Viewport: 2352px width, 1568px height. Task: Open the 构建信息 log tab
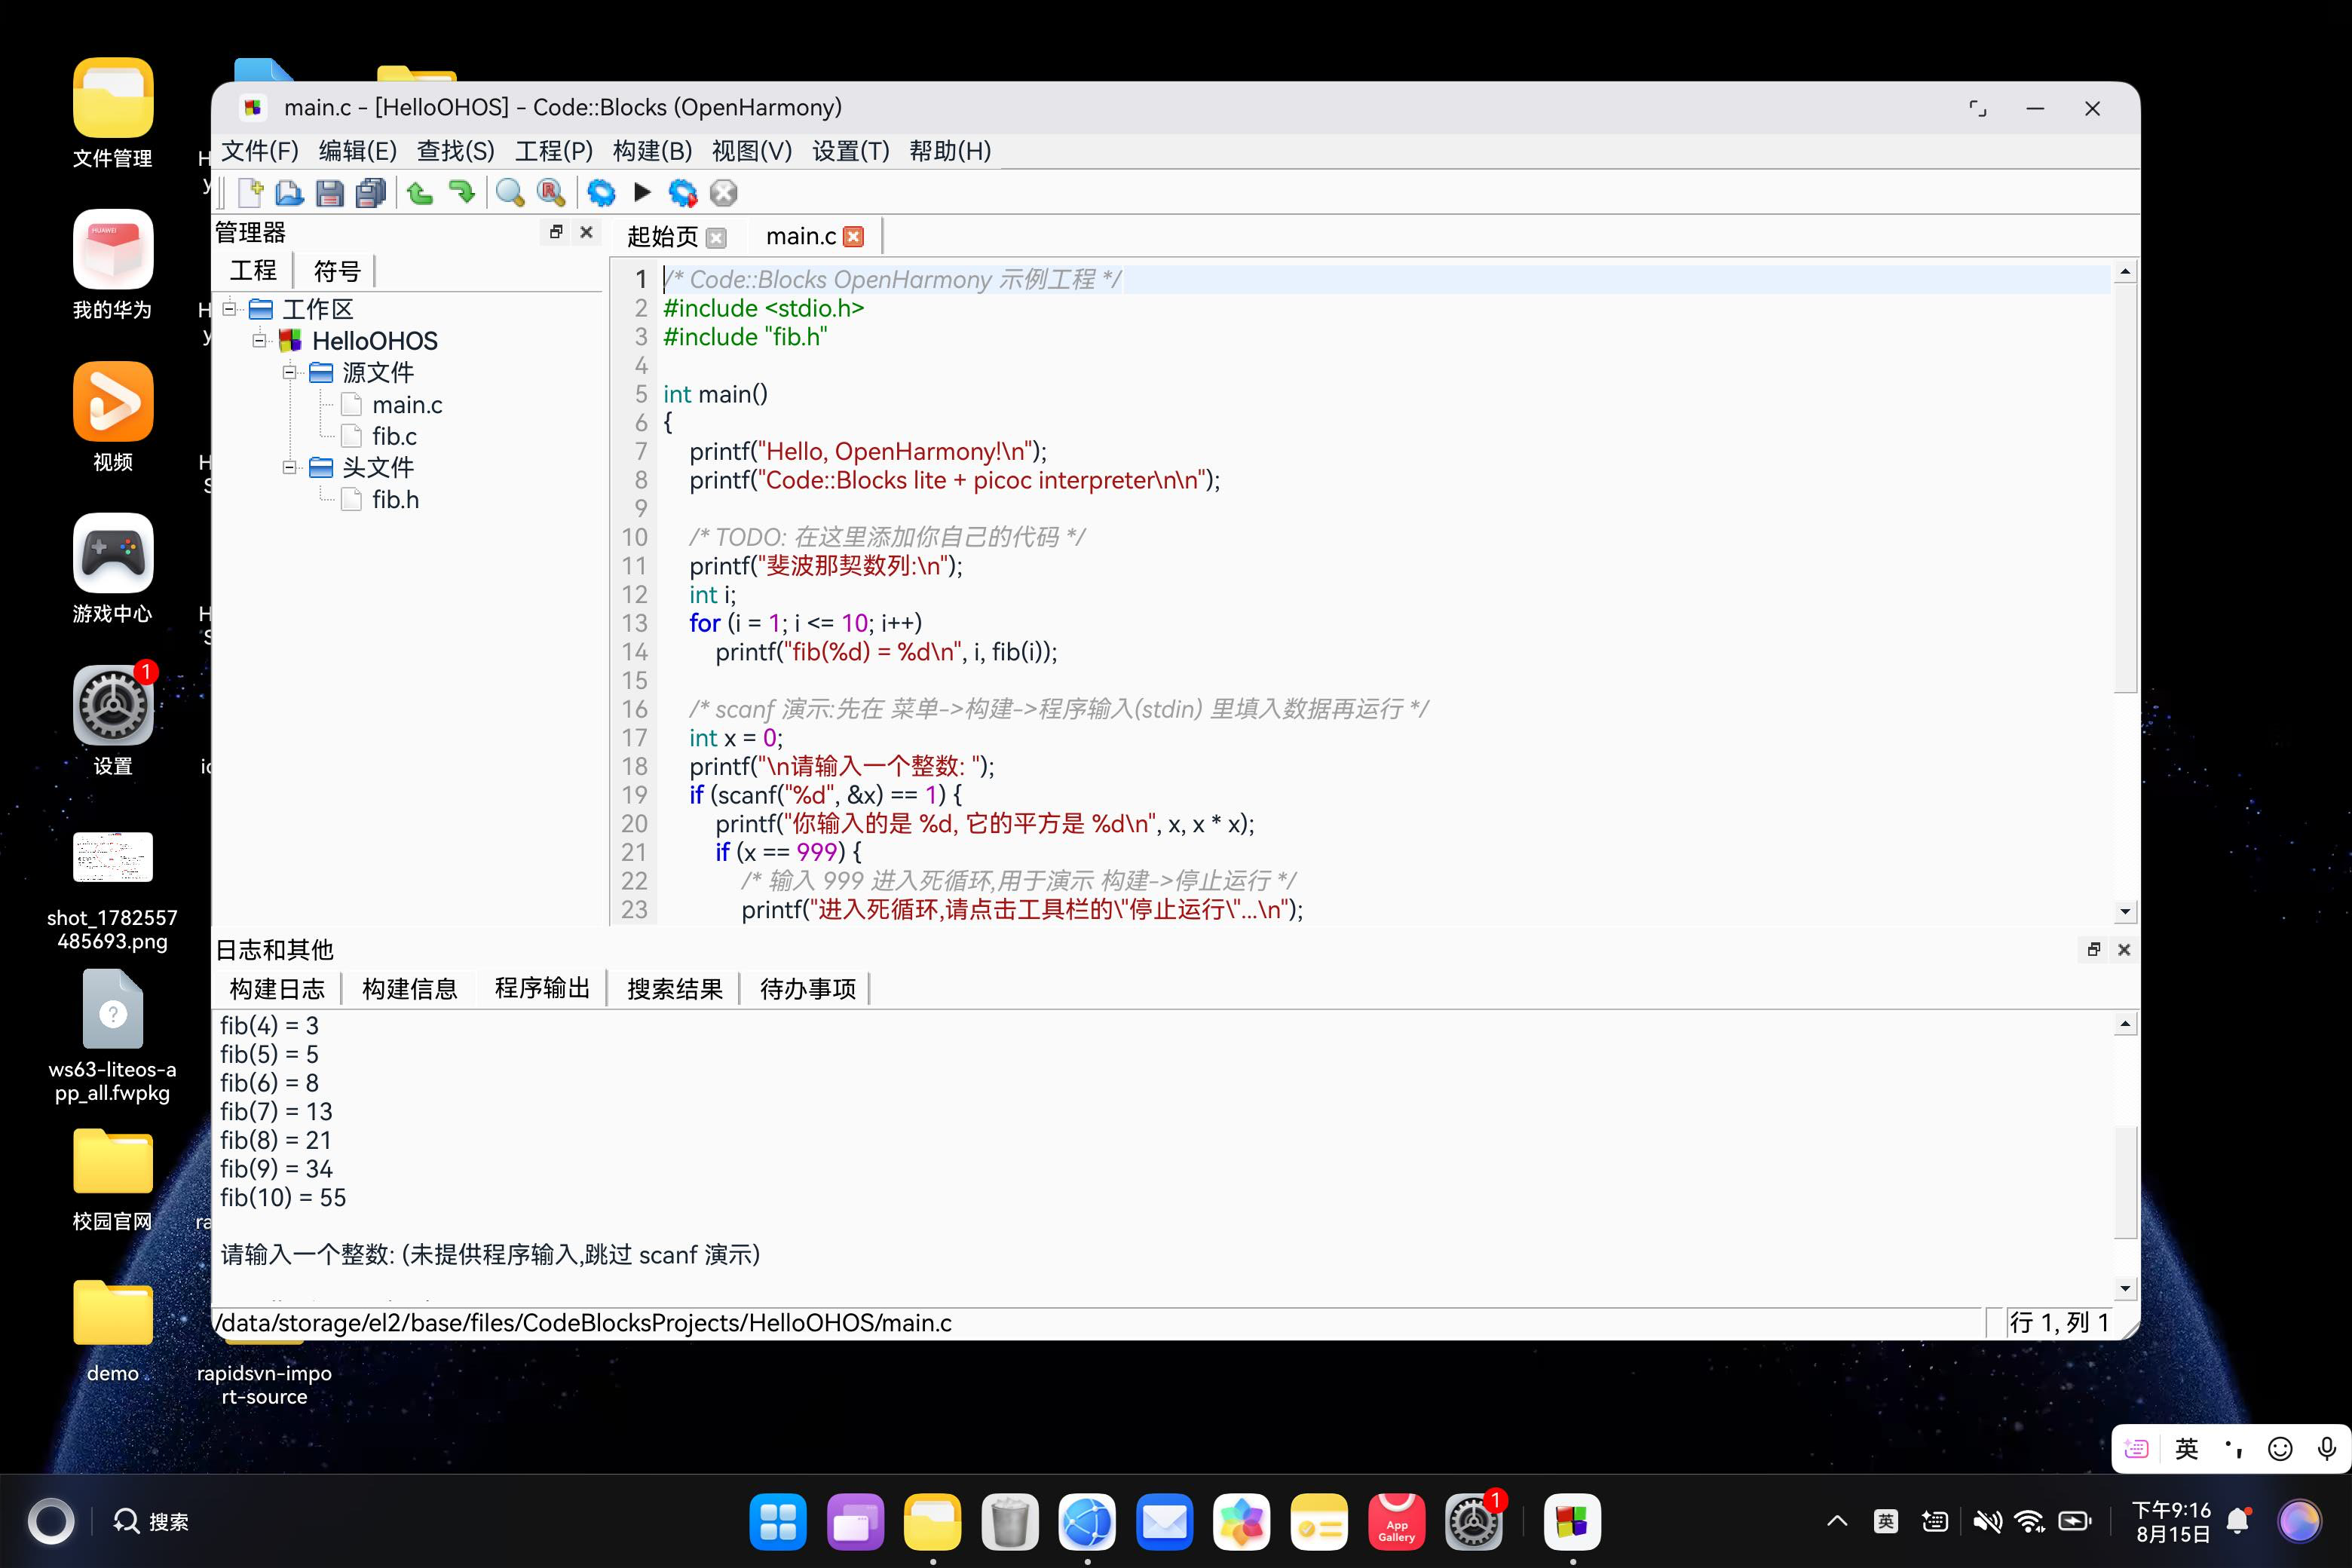coord(410,989)
